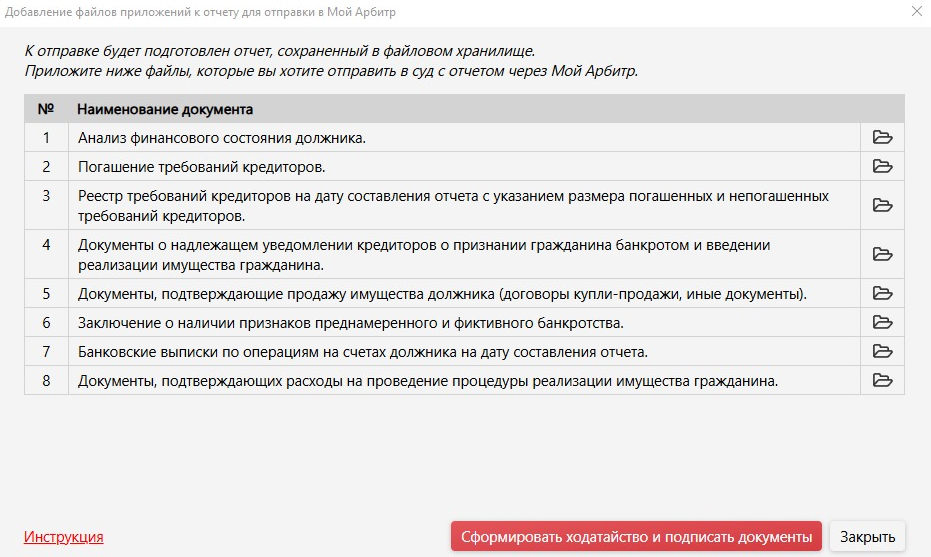Select row text about Реестр требований кредиторов
931x557 pixels.
pyautogui.click(x=453, y=205)
